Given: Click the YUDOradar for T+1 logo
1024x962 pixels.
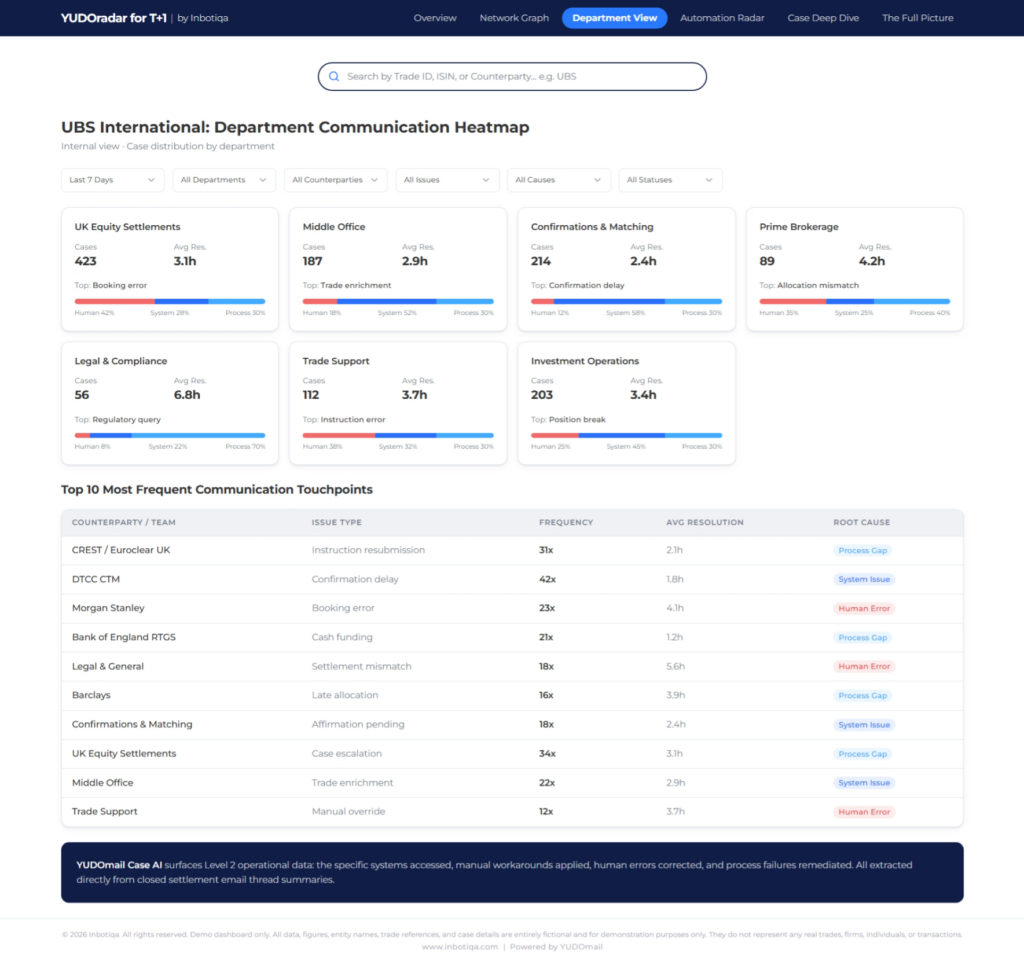Looking at the screenshot, I should [113, 18].
